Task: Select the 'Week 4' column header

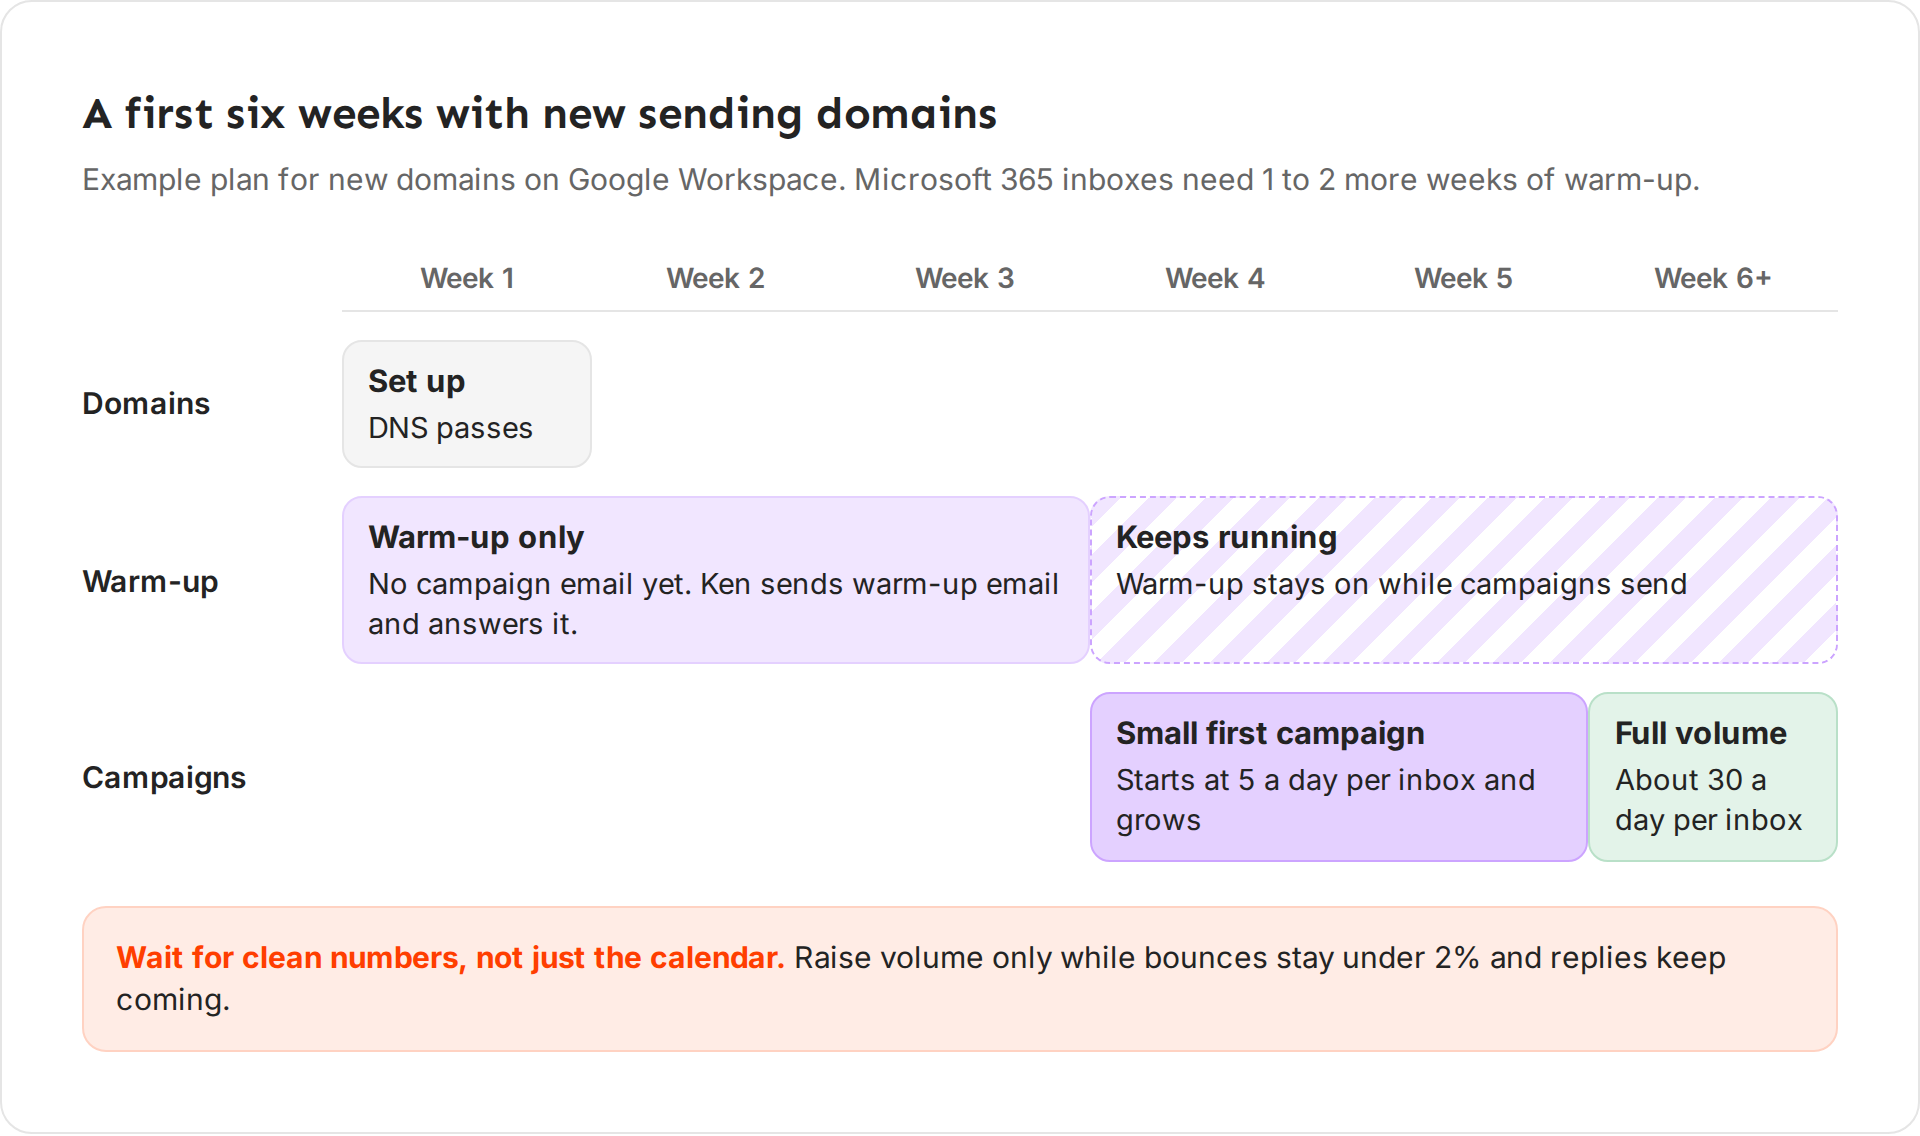Action: (1215, 278)
